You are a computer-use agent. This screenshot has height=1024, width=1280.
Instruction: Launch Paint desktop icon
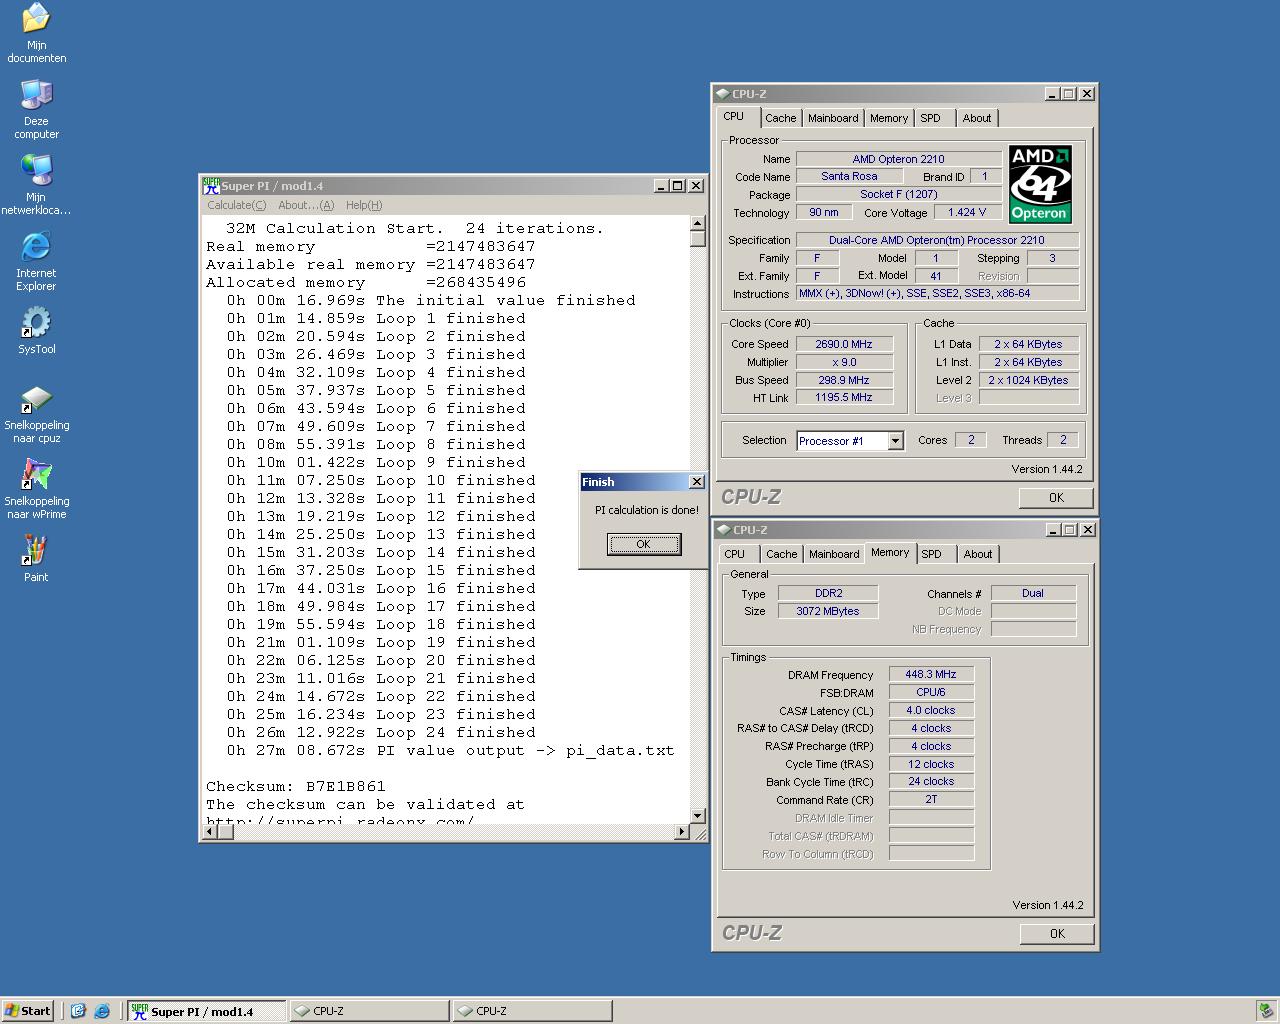pyautogui.click(x=36, y=557)
